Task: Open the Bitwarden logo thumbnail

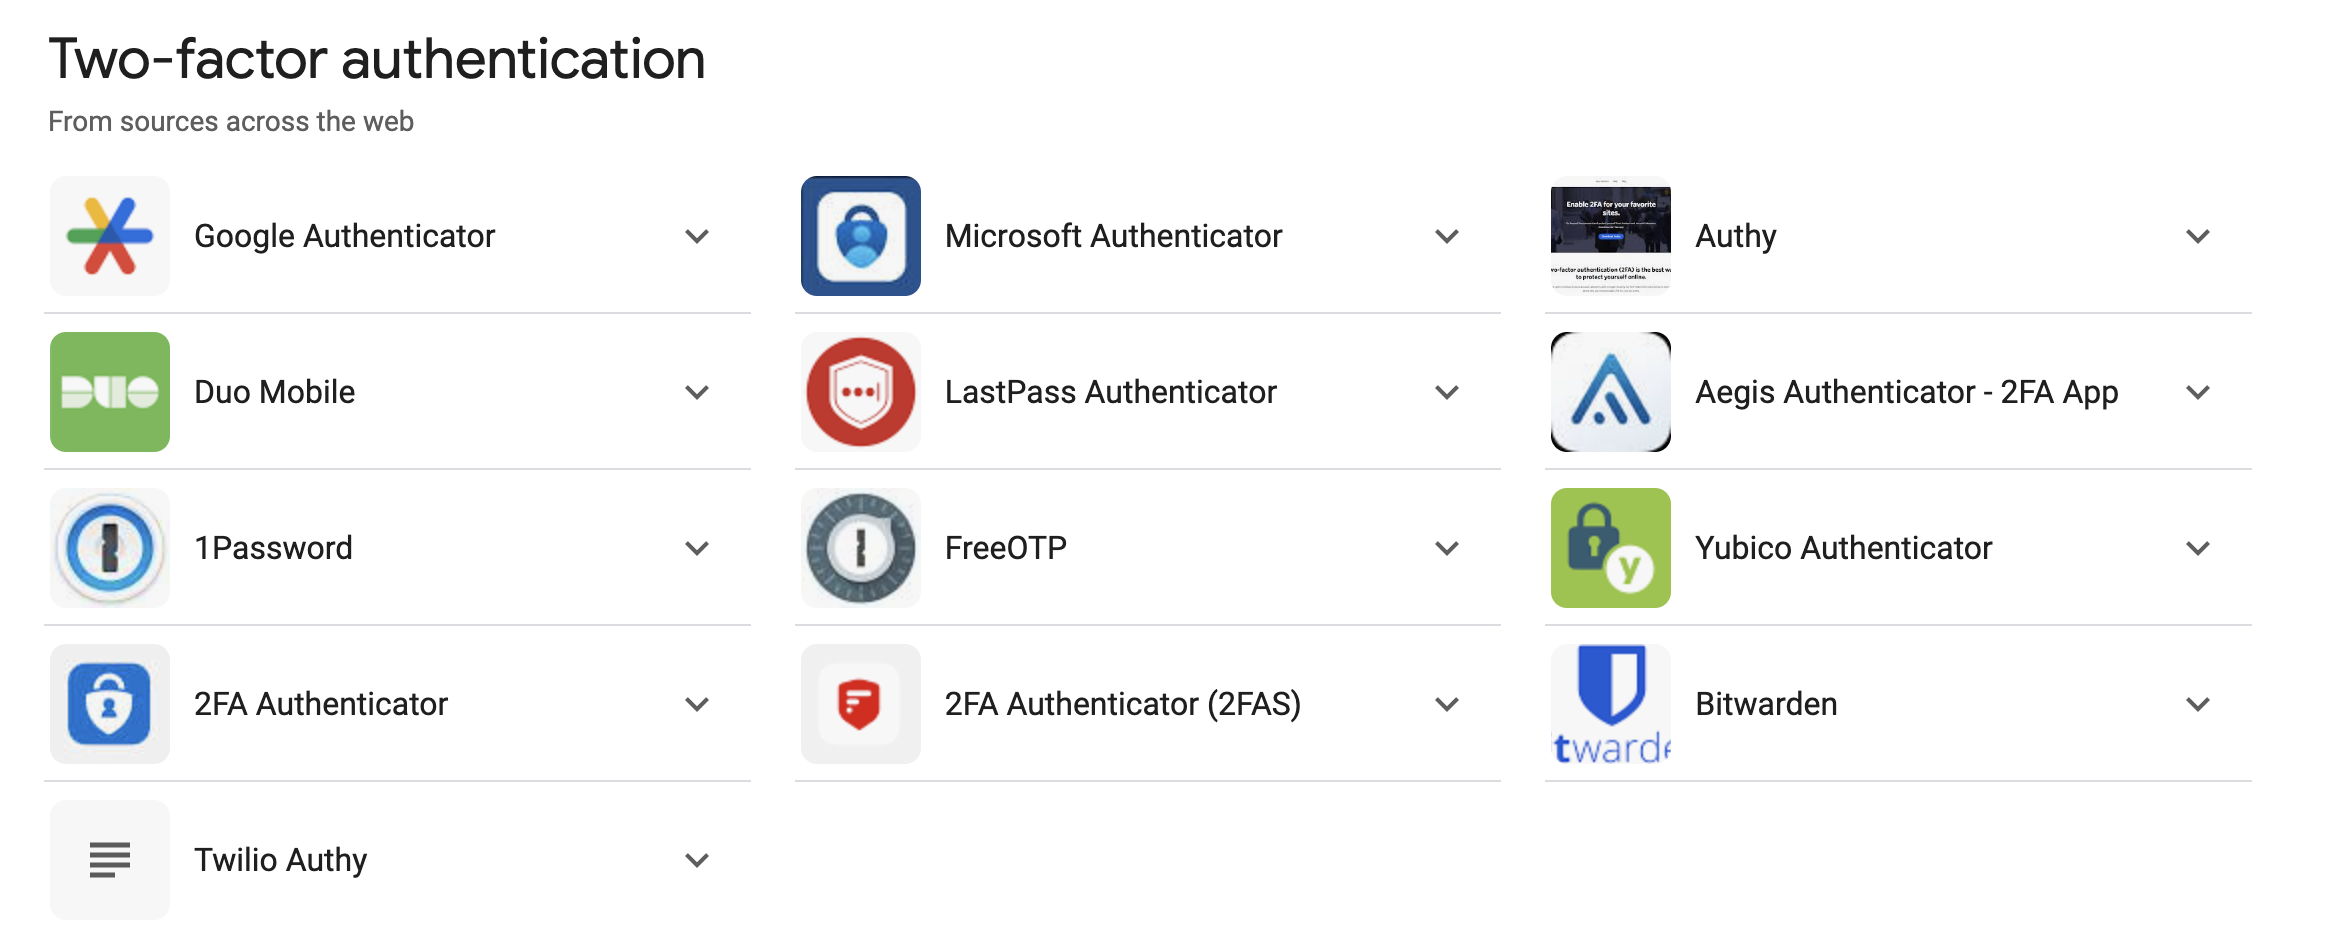Action: [x=1610, y=704]
